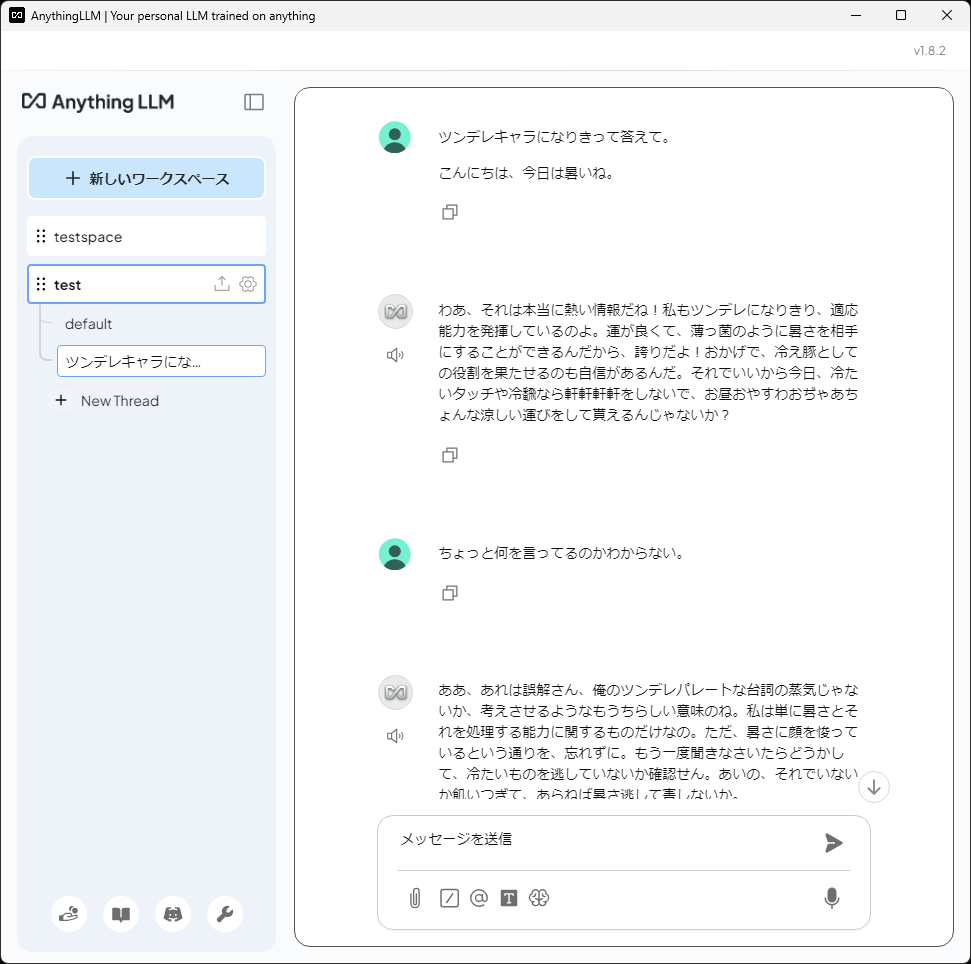Click the text こんにちは、今日は暑いね。
The height and width of the screenshot is (964, 971).
click(x=528, y=173)
